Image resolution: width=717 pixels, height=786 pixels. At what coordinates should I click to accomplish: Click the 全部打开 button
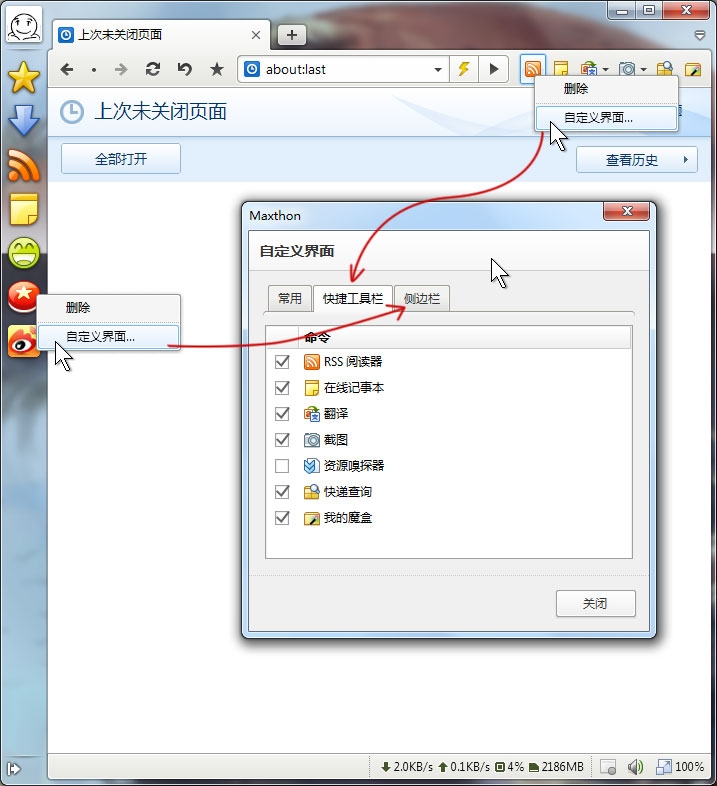(x=121, y=159)
